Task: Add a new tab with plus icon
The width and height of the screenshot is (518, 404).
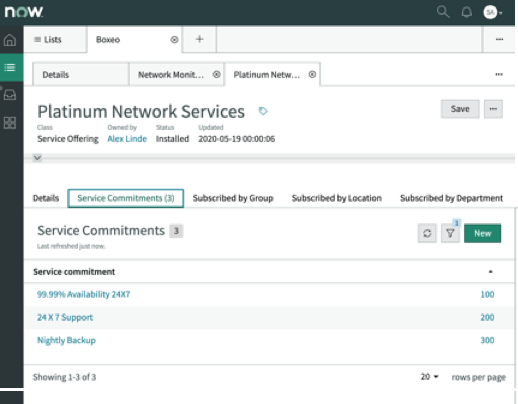Action: click(199, 39)
